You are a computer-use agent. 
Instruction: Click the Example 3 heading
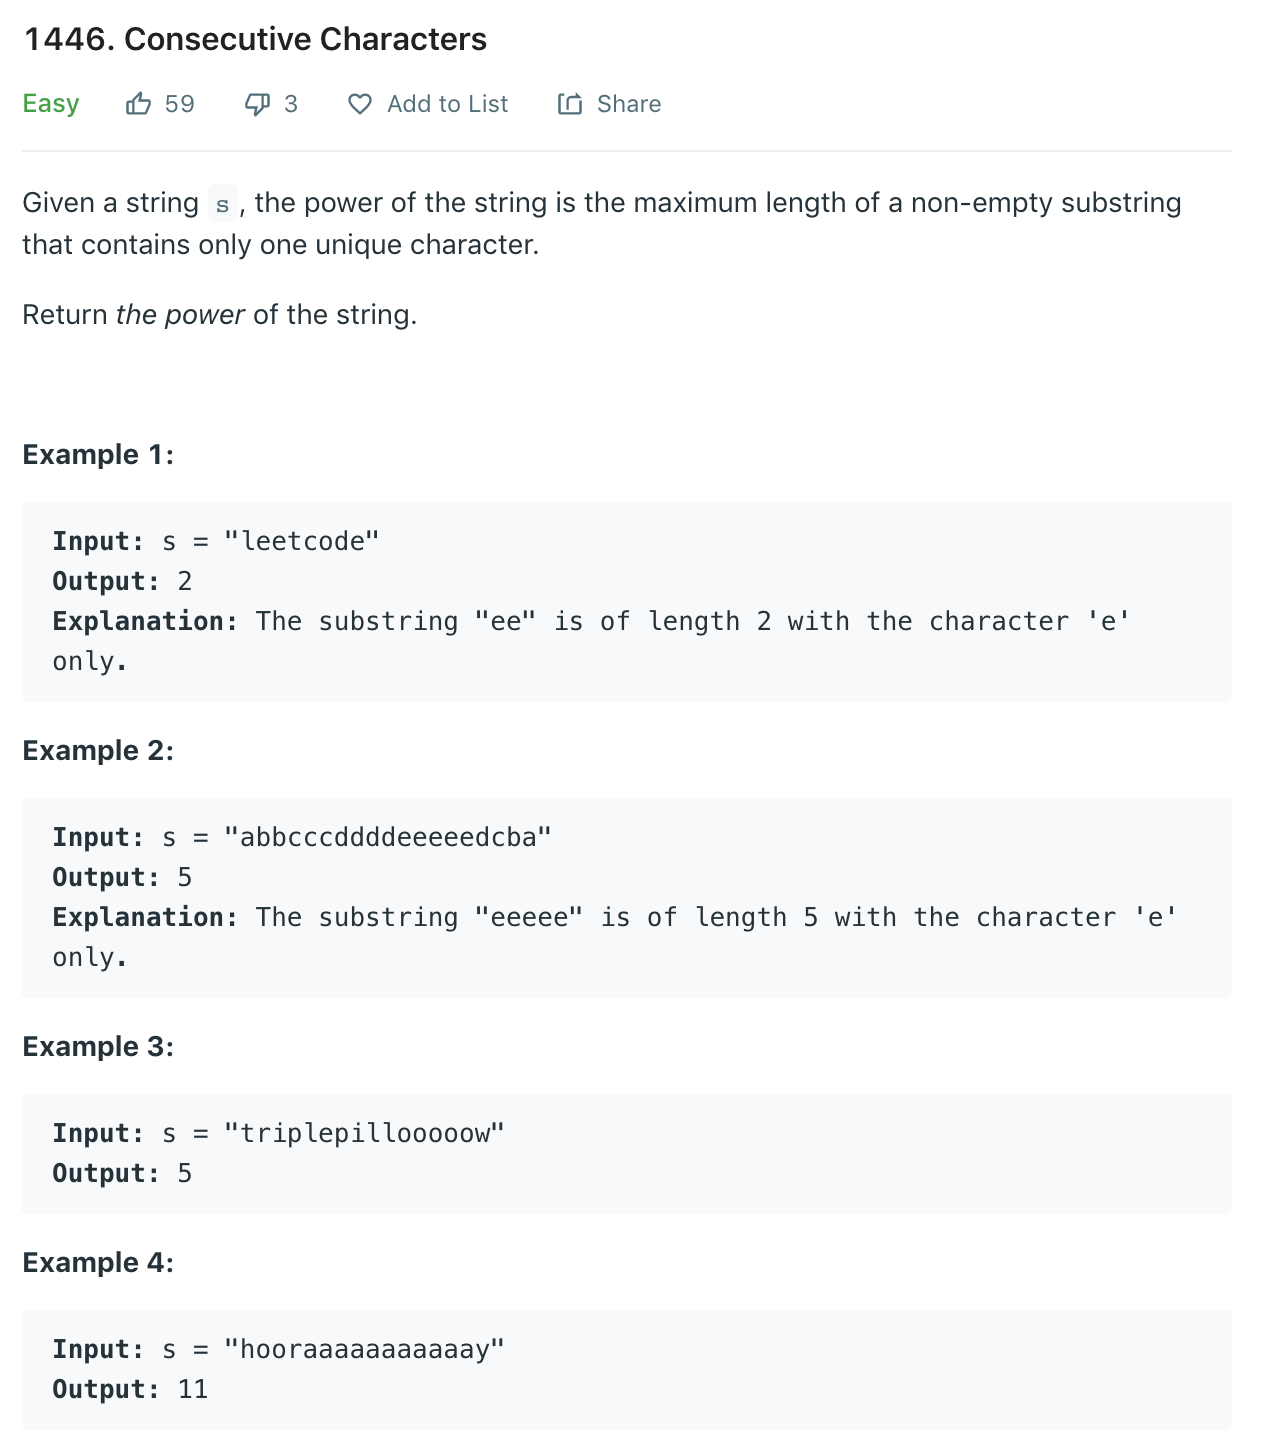pyautogui.click(x=98, y=1047)
